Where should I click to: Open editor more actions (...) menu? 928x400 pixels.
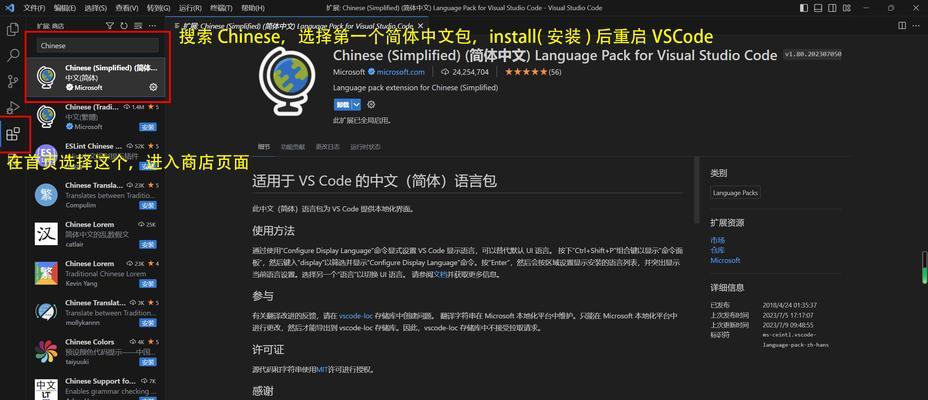918,25
